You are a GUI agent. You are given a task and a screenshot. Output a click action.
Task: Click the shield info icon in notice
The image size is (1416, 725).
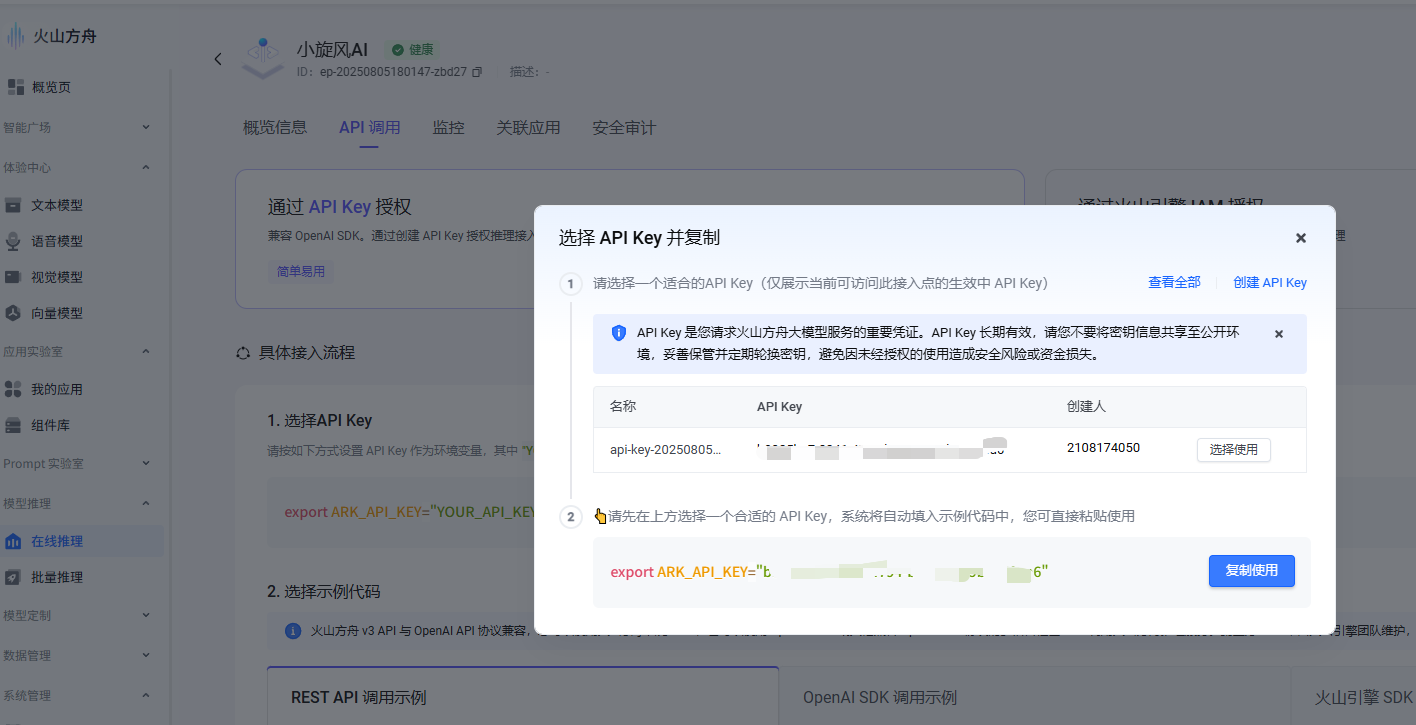coord(619,333)
